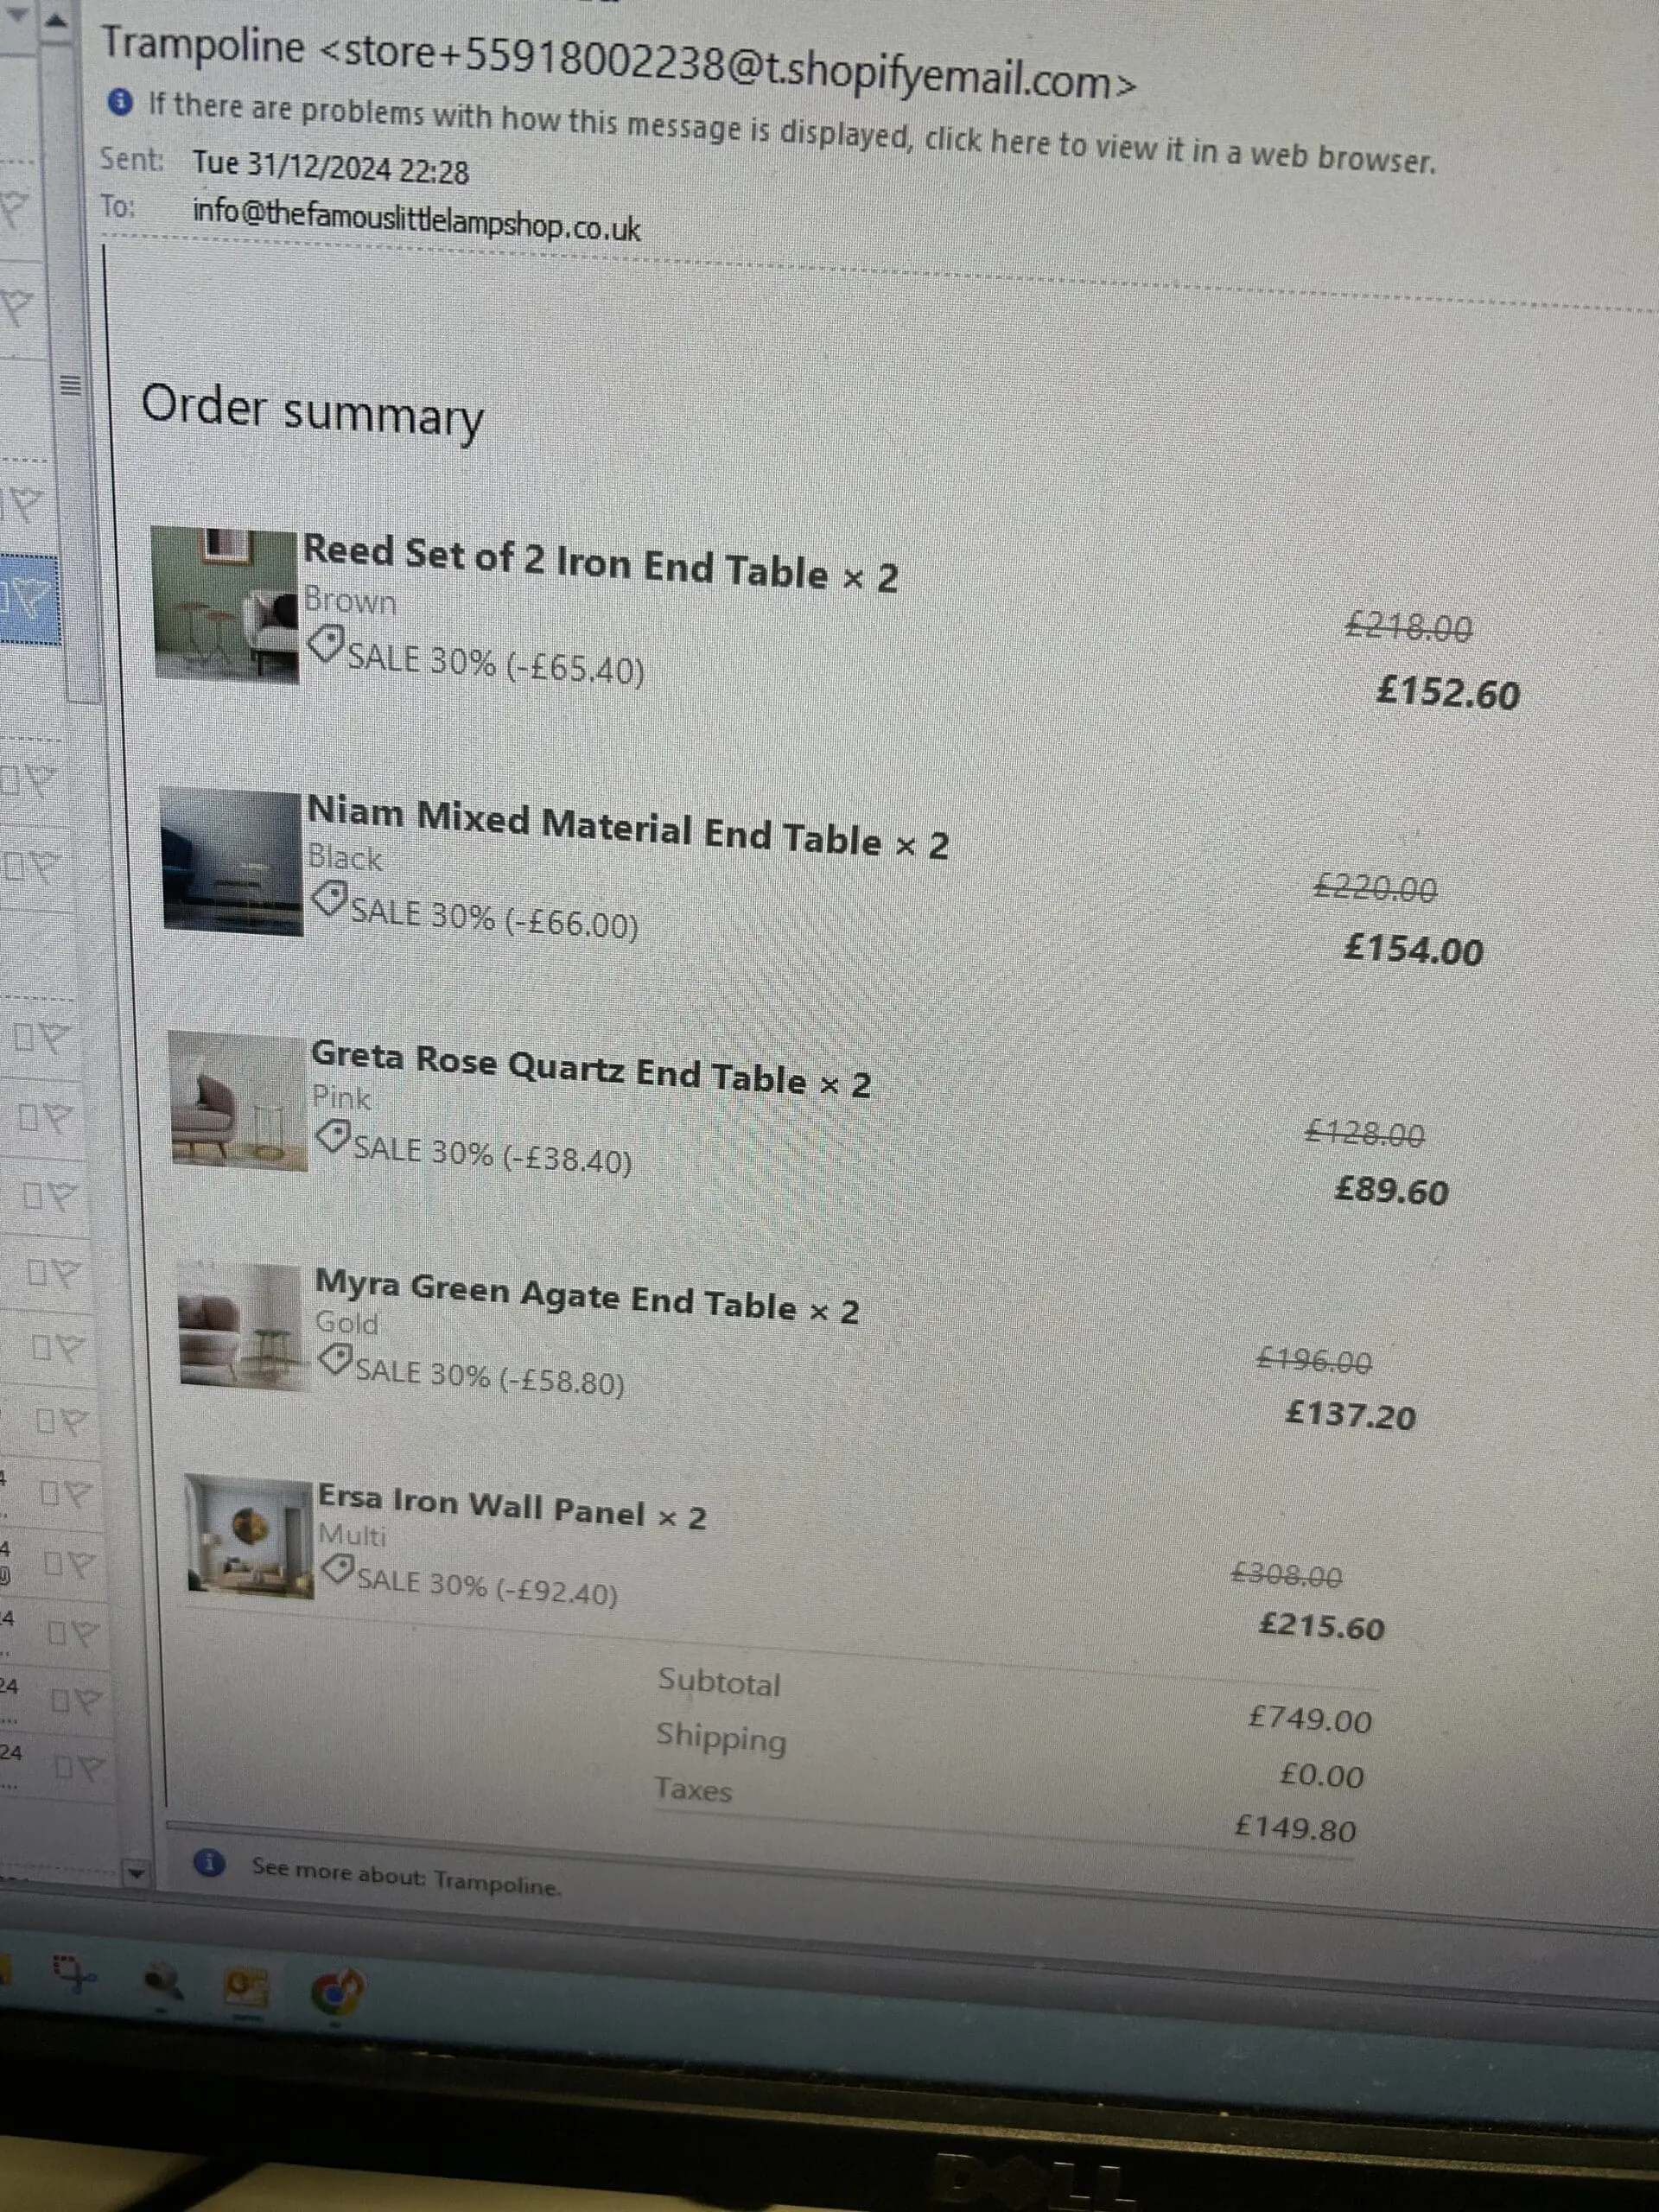Click the info icon beside See more about Trampoline
Viewport: 1659px width, 2212px height.
tap(209, 1862)
